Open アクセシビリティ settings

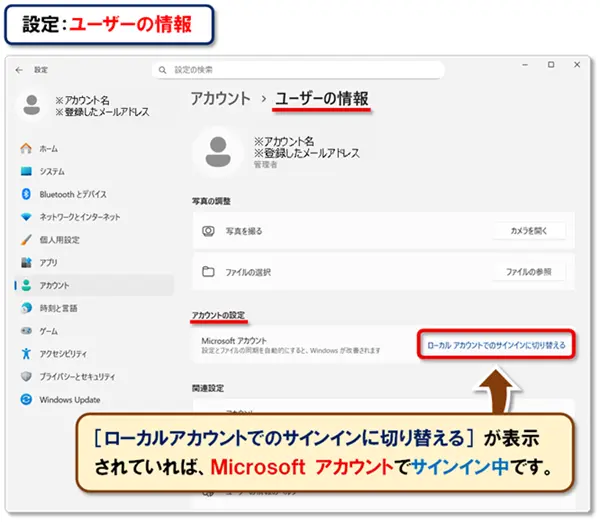coord(94,354)
